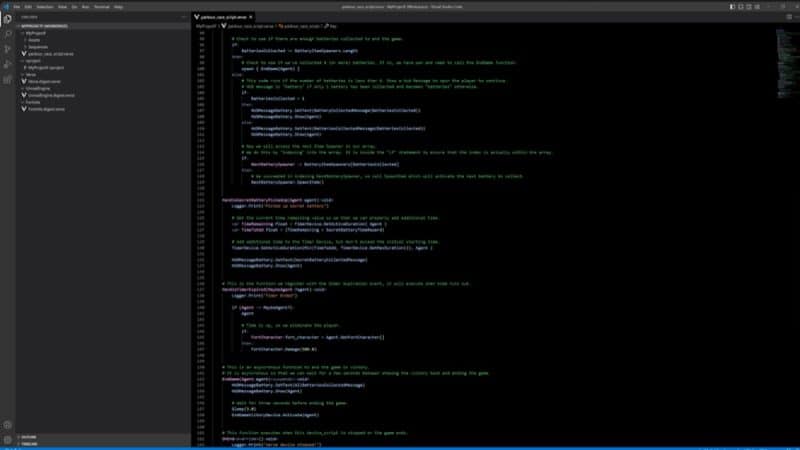Expand the Assets folder

(x=103, y=40)
